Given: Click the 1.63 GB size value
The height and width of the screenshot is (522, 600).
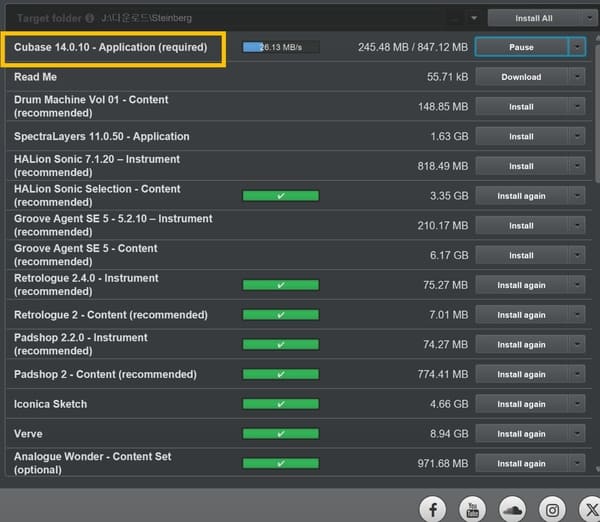Looking at the screenshot, I should pos(449,137).
